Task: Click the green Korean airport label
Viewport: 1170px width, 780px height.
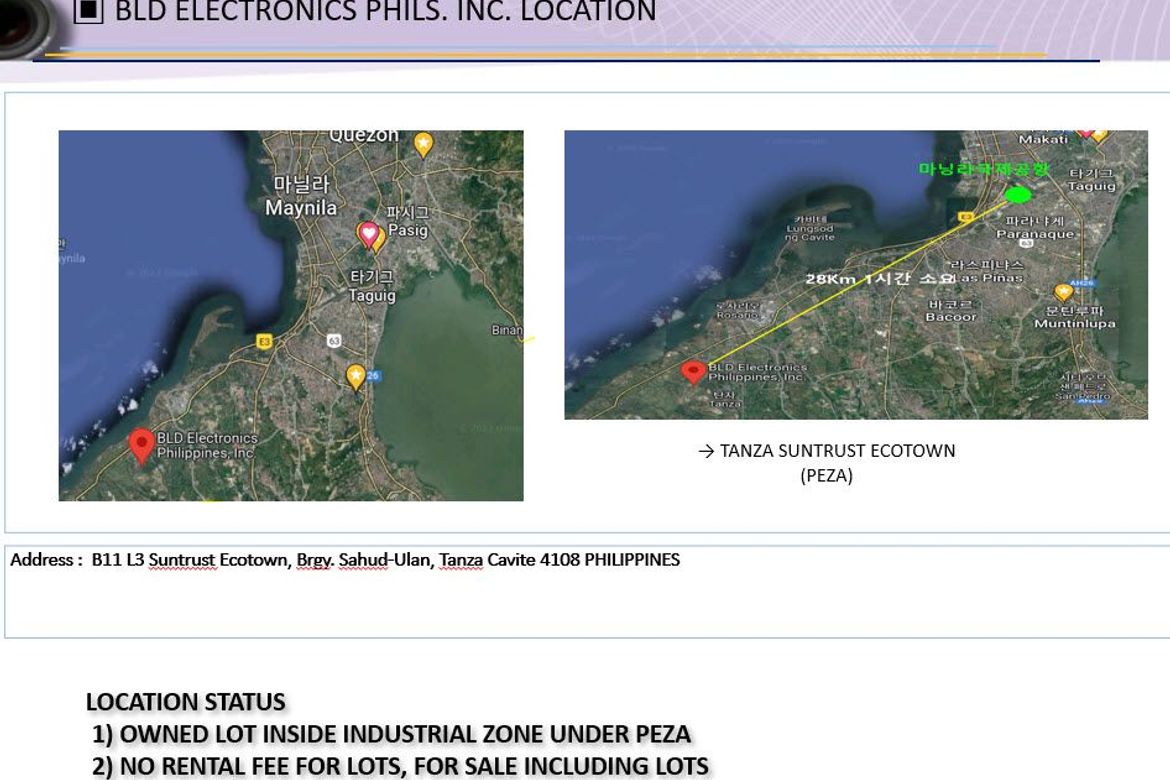Action: tap(983, 169)
